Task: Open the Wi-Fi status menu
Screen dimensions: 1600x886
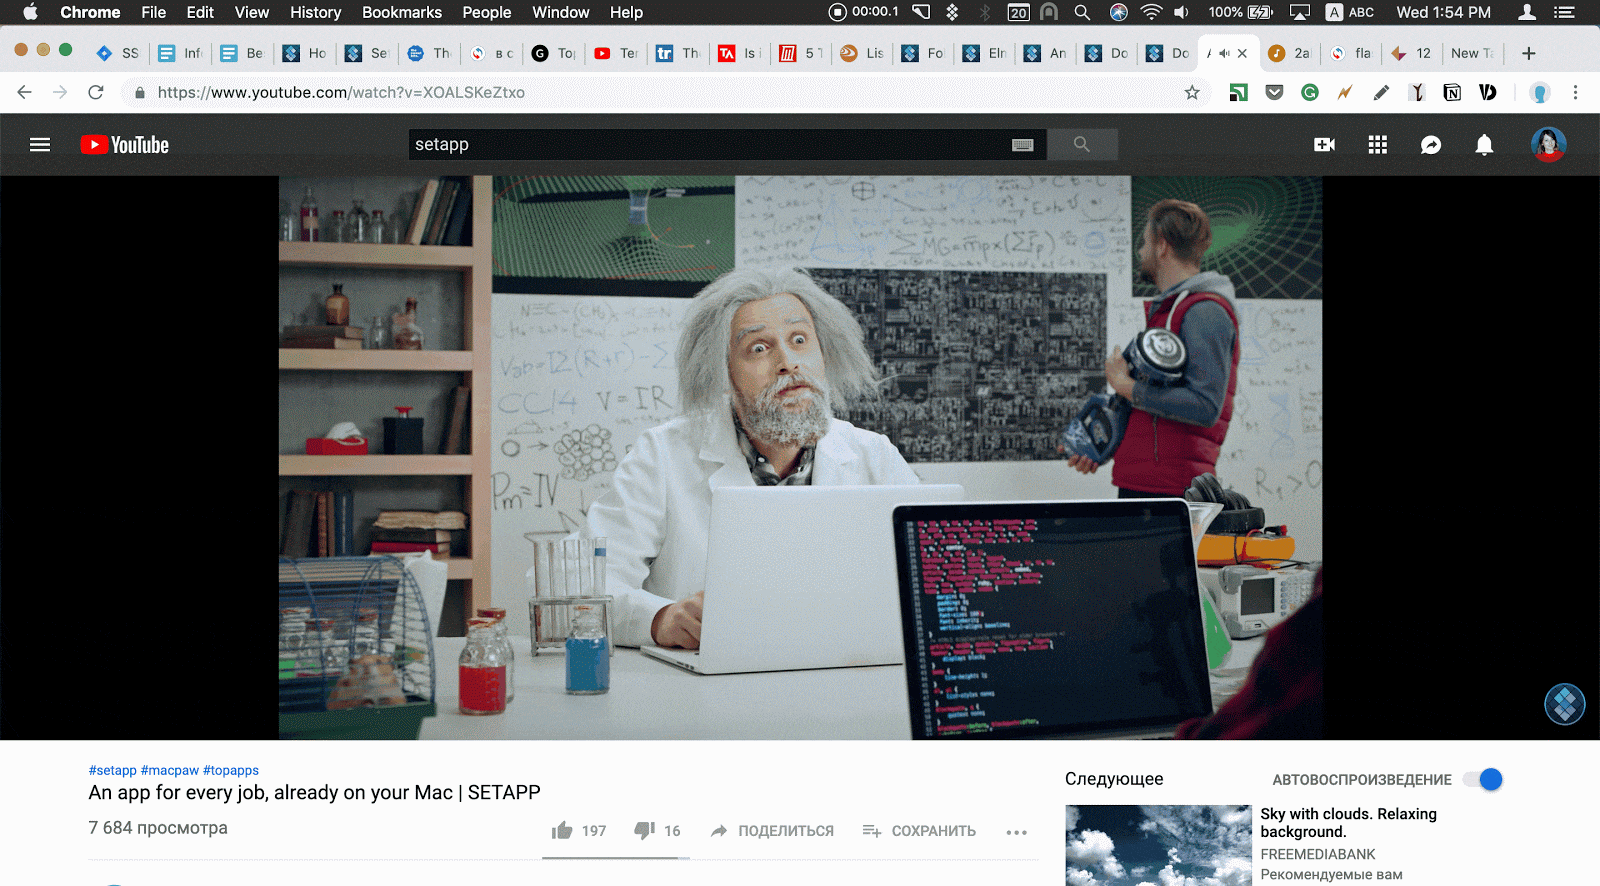Action: click(1151, 12)
